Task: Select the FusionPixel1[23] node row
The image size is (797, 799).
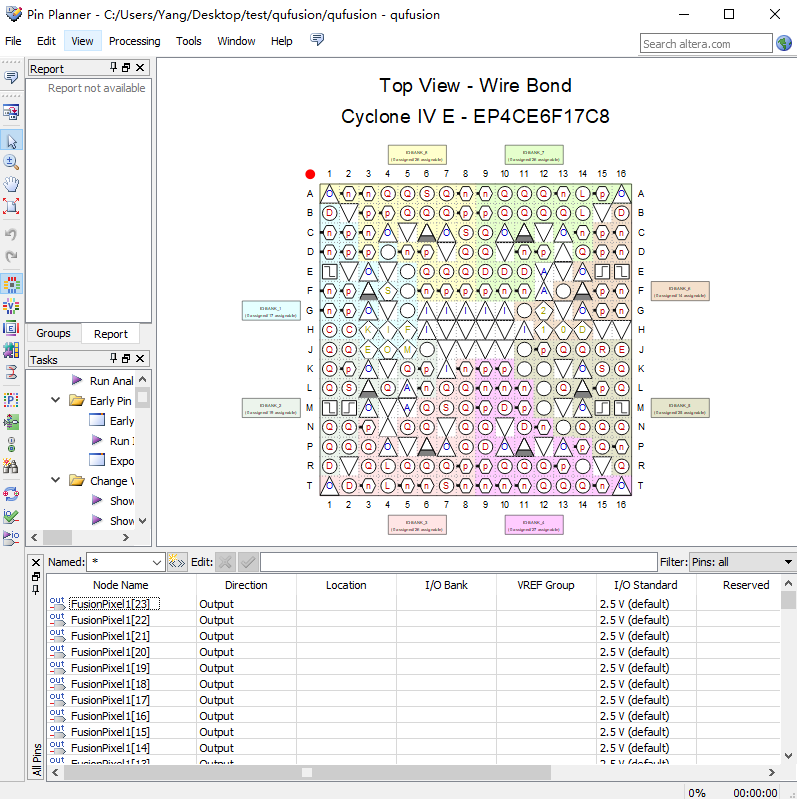Action: coord(413,604)
